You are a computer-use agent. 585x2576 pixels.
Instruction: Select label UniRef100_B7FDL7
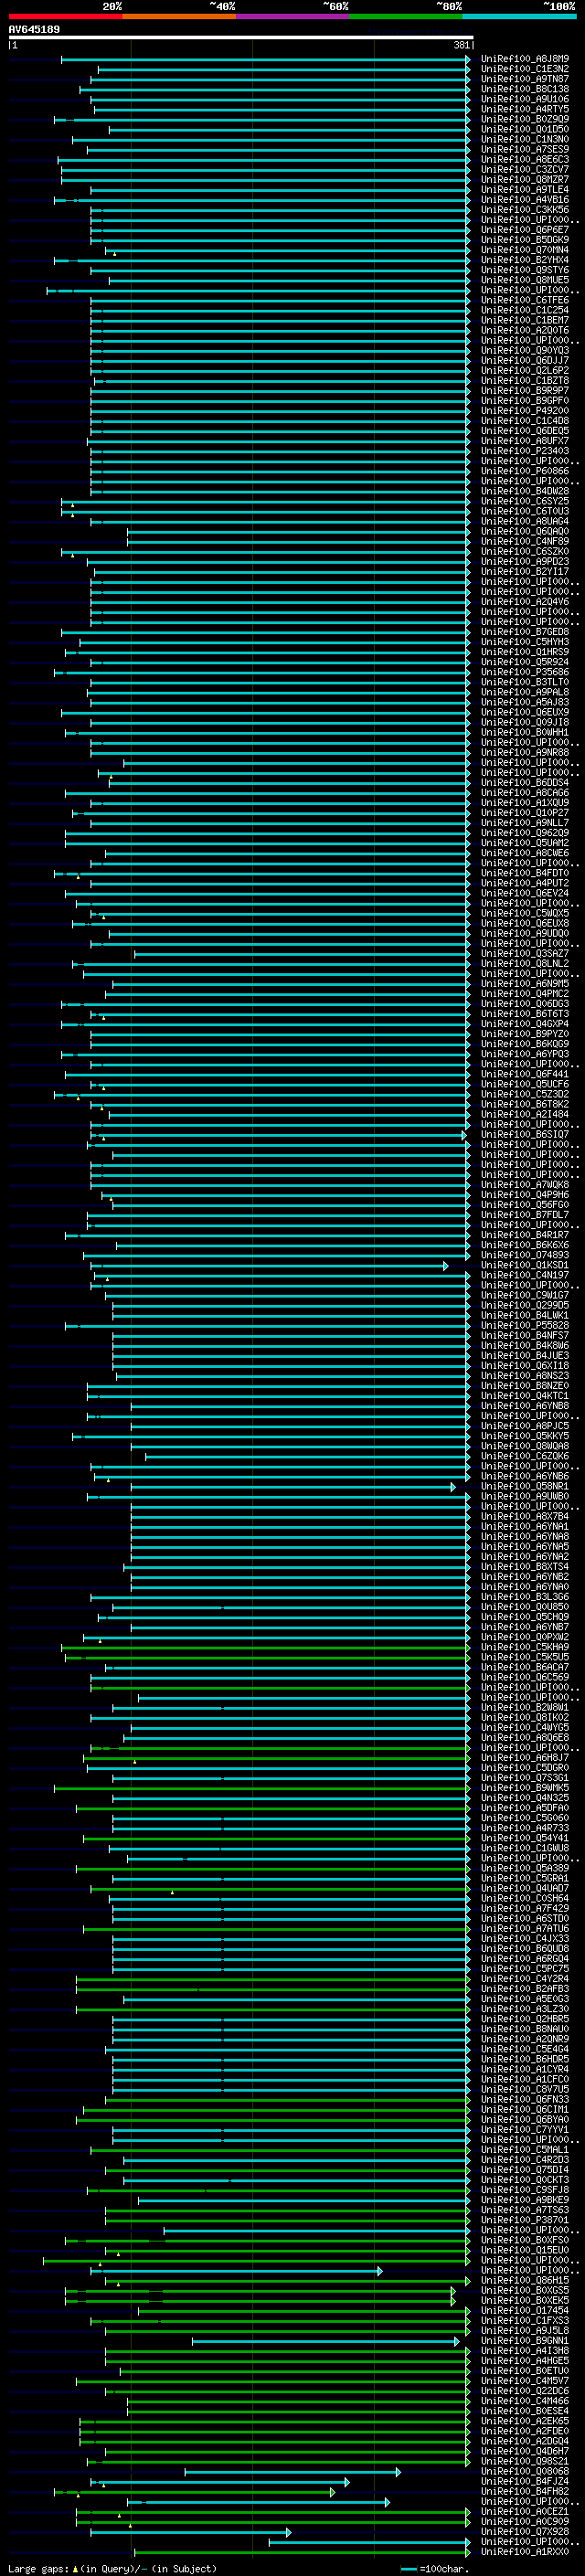524,1214
